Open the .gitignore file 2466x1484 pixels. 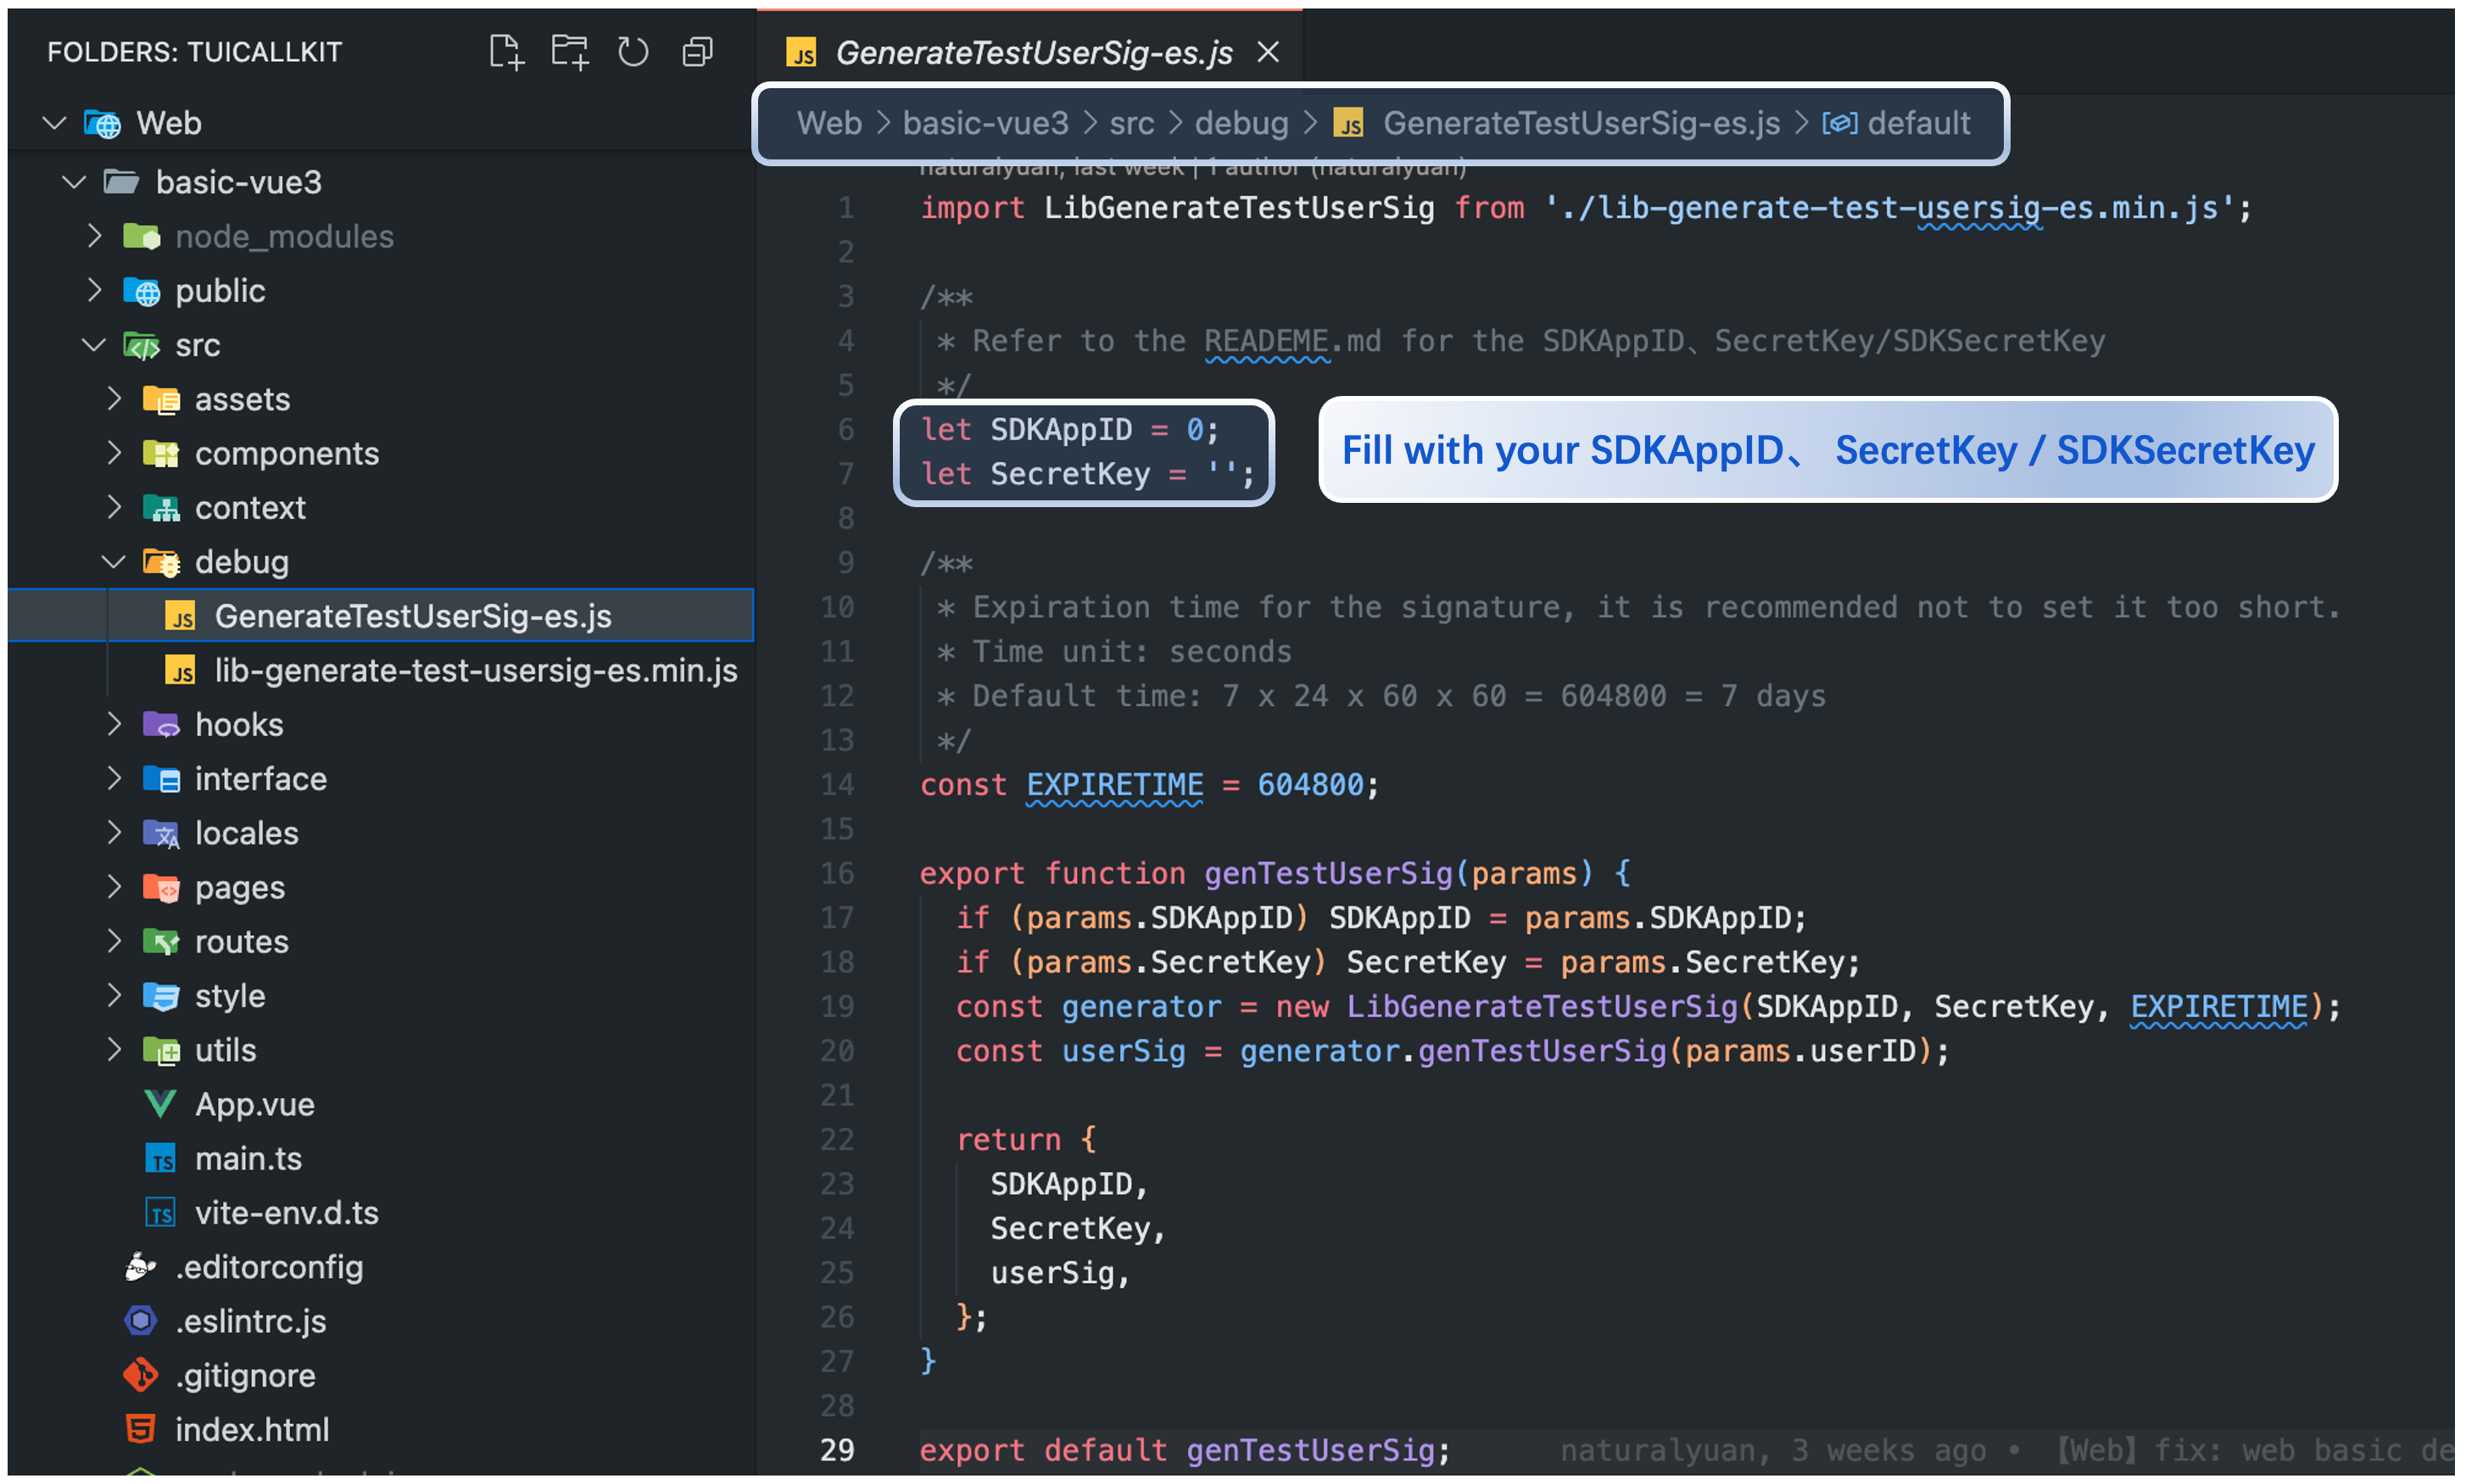click(x=245, y=1376)
